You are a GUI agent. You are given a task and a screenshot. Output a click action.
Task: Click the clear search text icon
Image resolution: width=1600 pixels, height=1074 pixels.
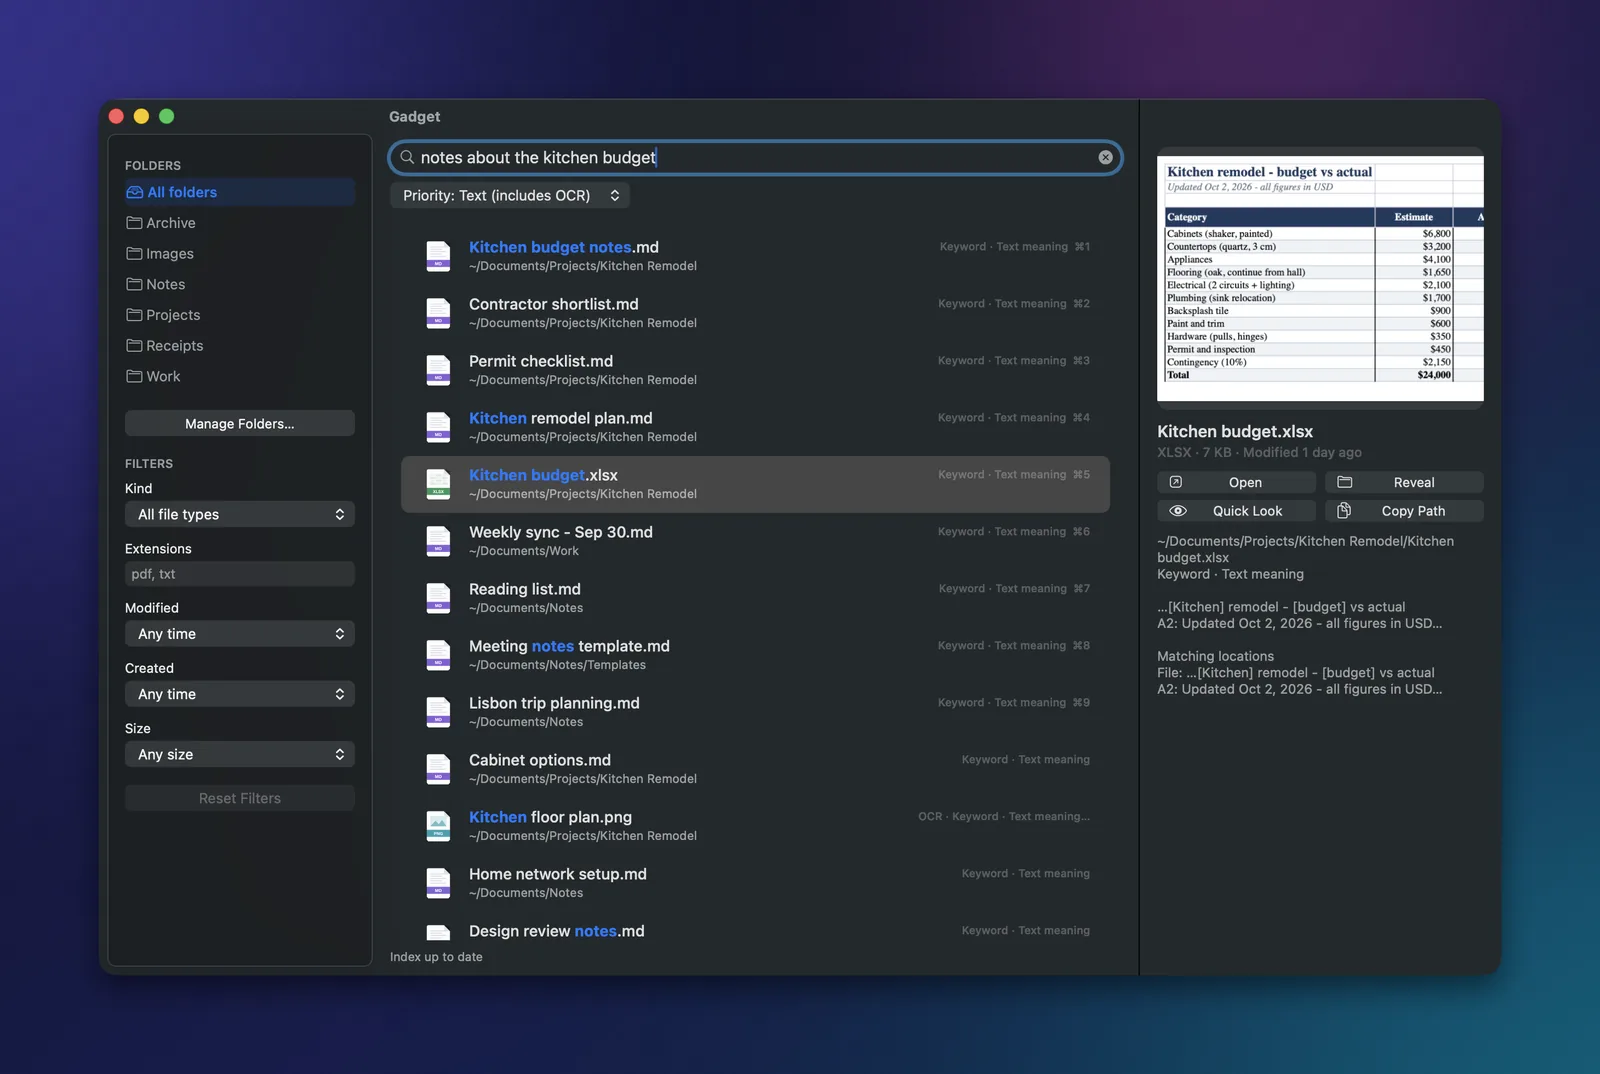point(1105,157)
